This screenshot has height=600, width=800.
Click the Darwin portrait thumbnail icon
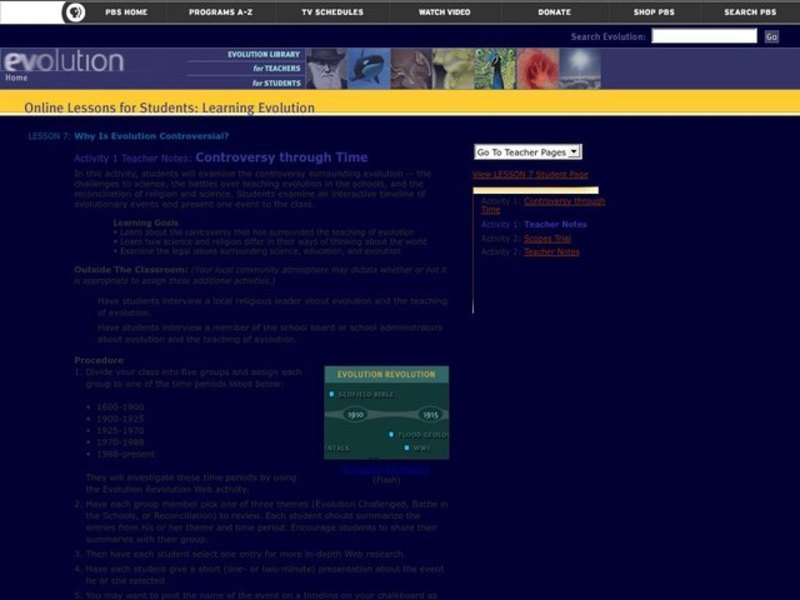pyautogui.click(x=326, y=68)
